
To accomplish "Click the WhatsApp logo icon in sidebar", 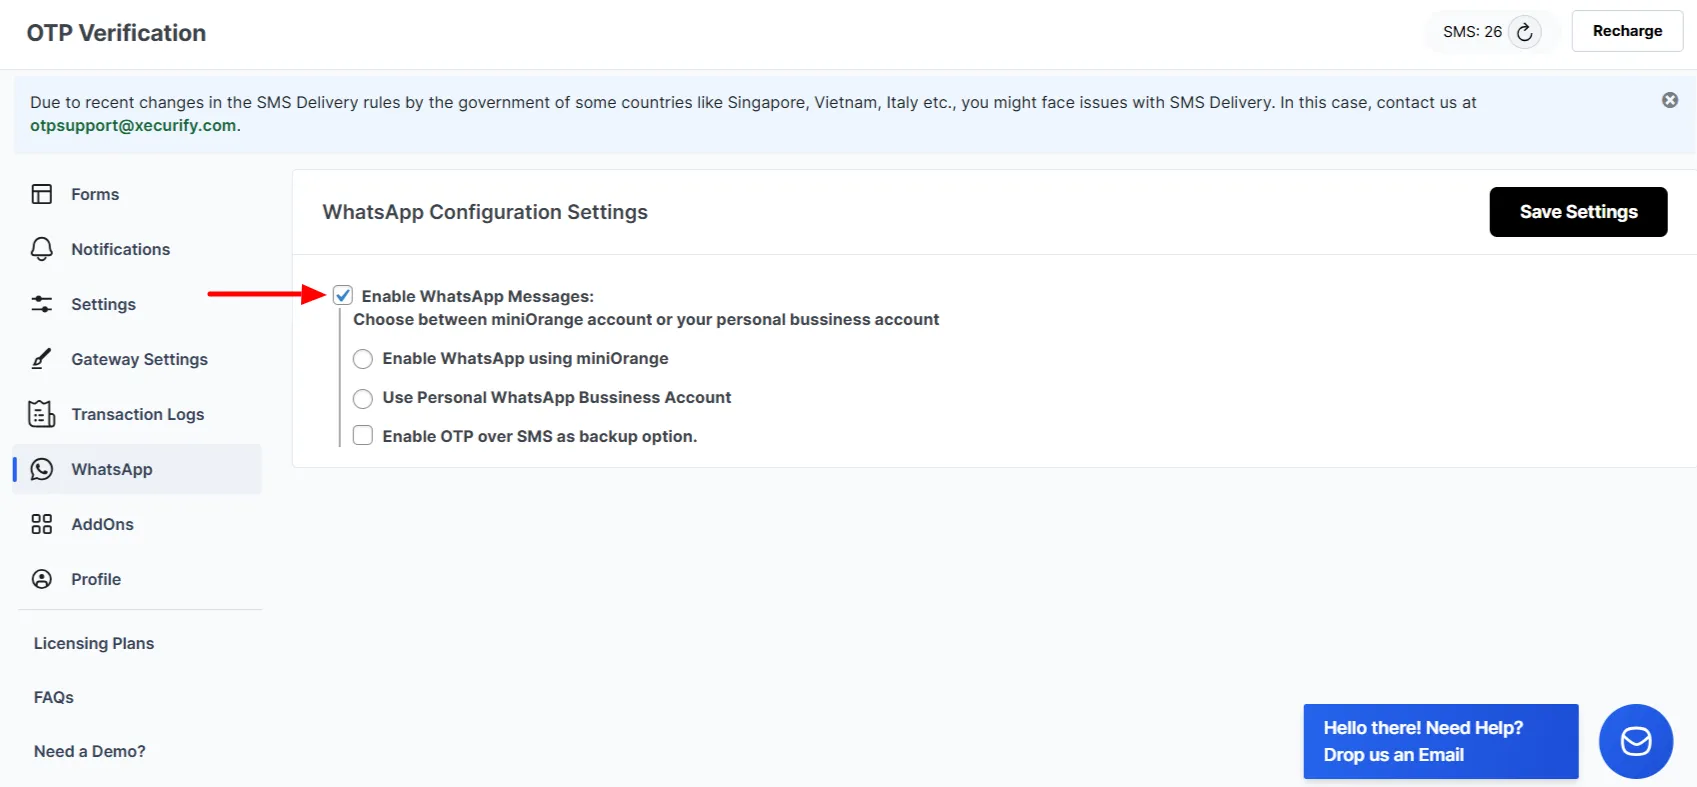I will 42,469.
